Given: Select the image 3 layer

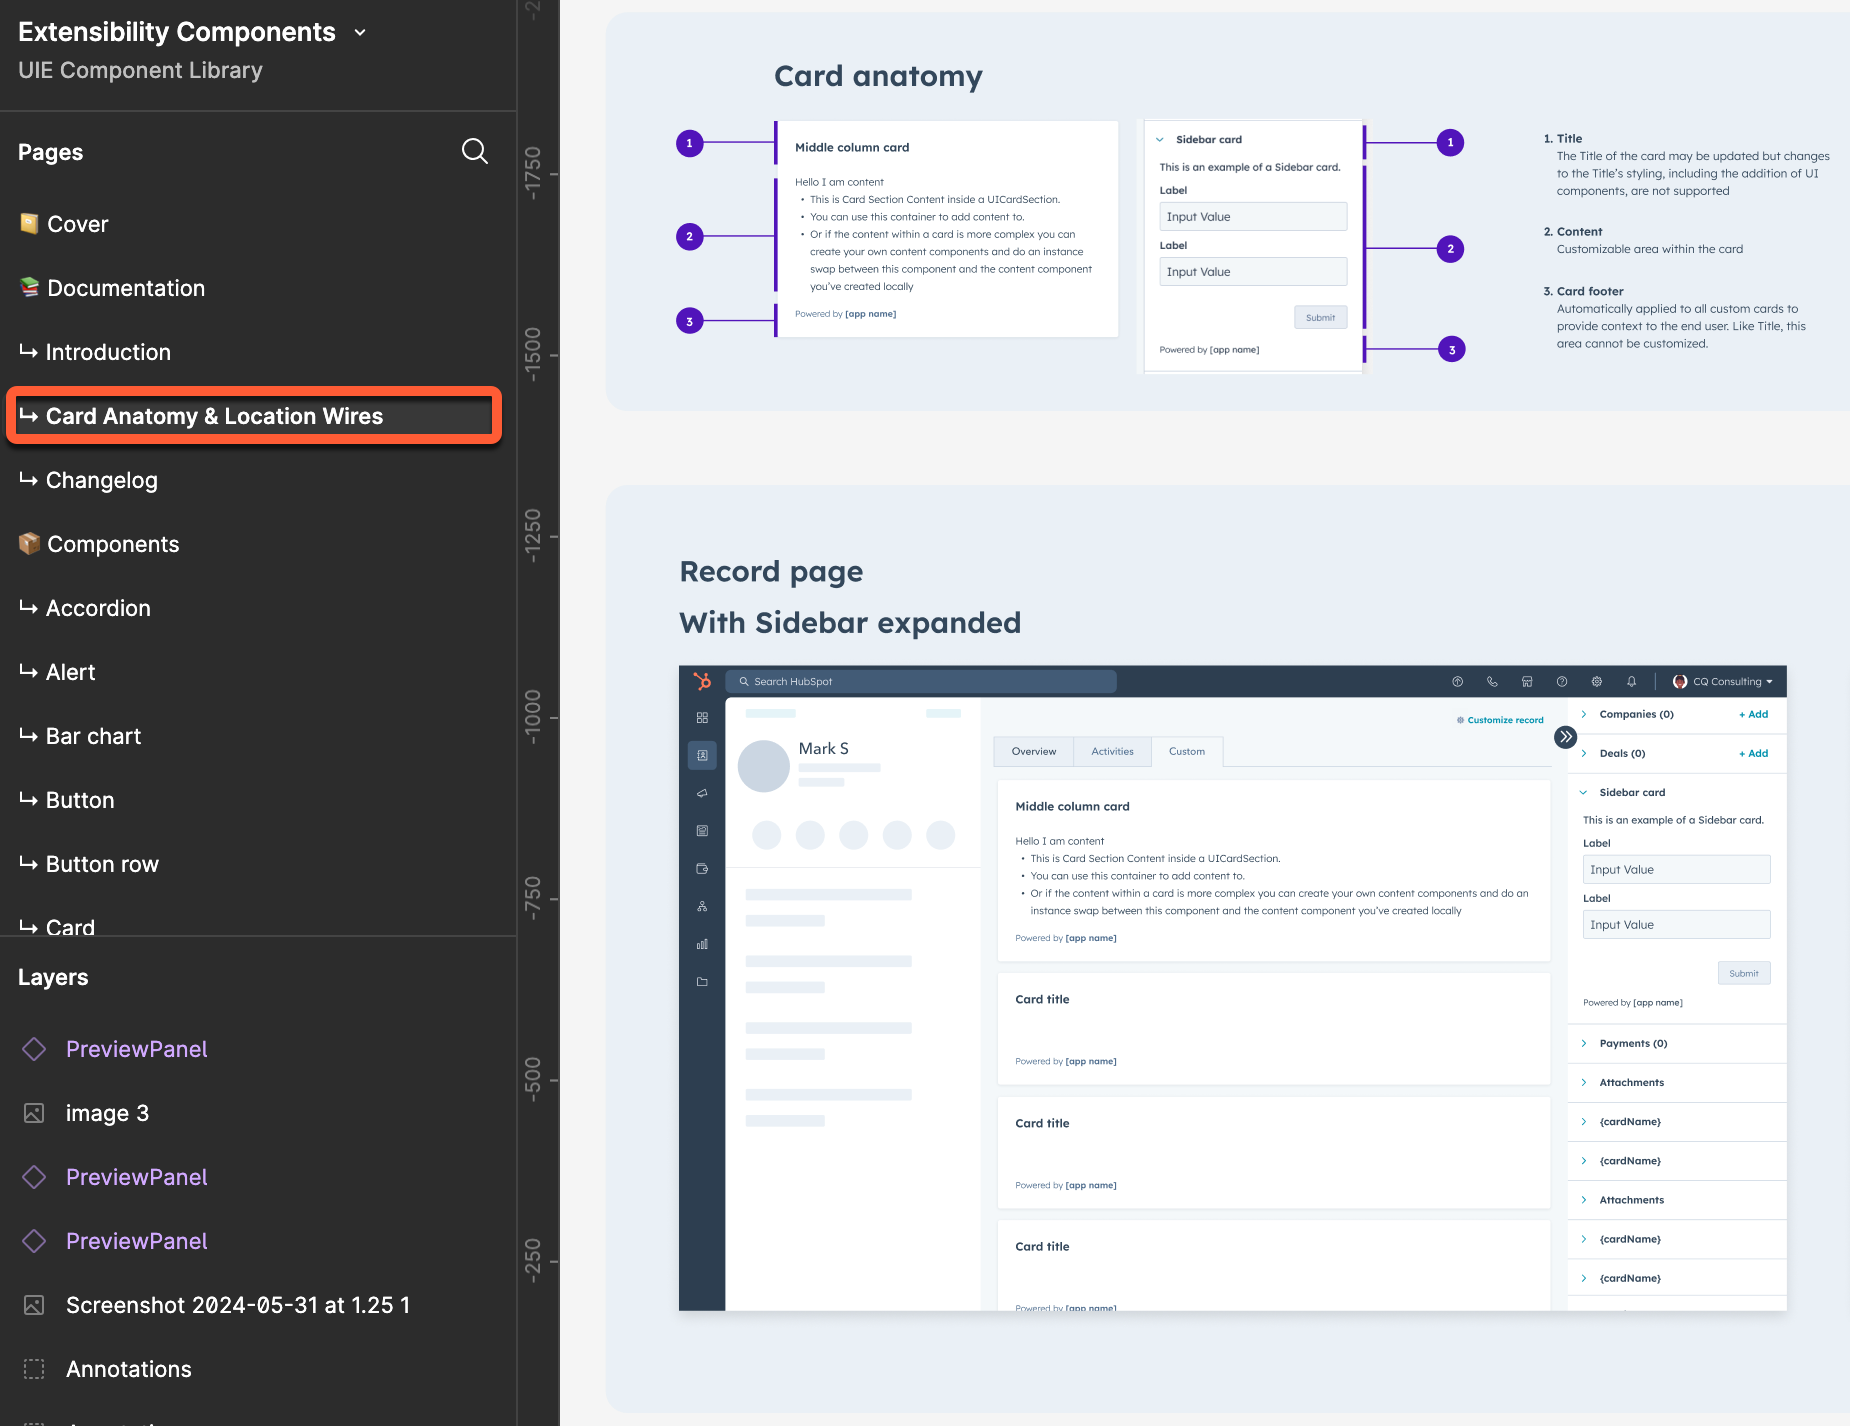Looking at the screenshot, I should click(x=107, y=1113).
